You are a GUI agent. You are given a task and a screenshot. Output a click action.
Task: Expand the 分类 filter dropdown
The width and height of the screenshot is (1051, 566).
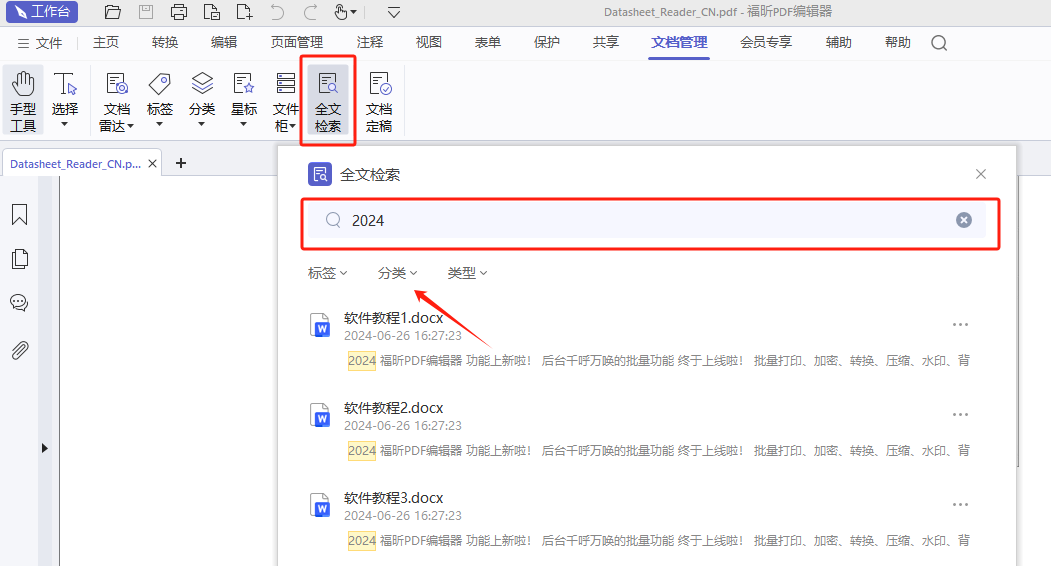[397, 273]
